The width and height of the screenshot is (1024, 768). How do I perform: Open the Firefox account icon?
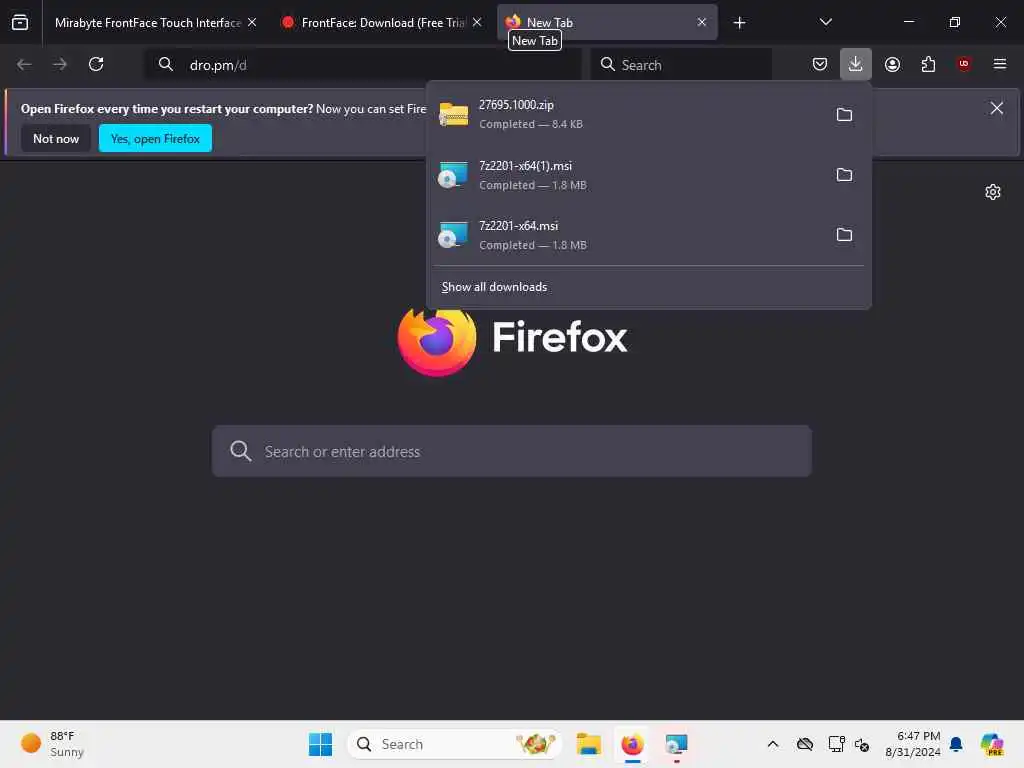(x=892, y=64)
